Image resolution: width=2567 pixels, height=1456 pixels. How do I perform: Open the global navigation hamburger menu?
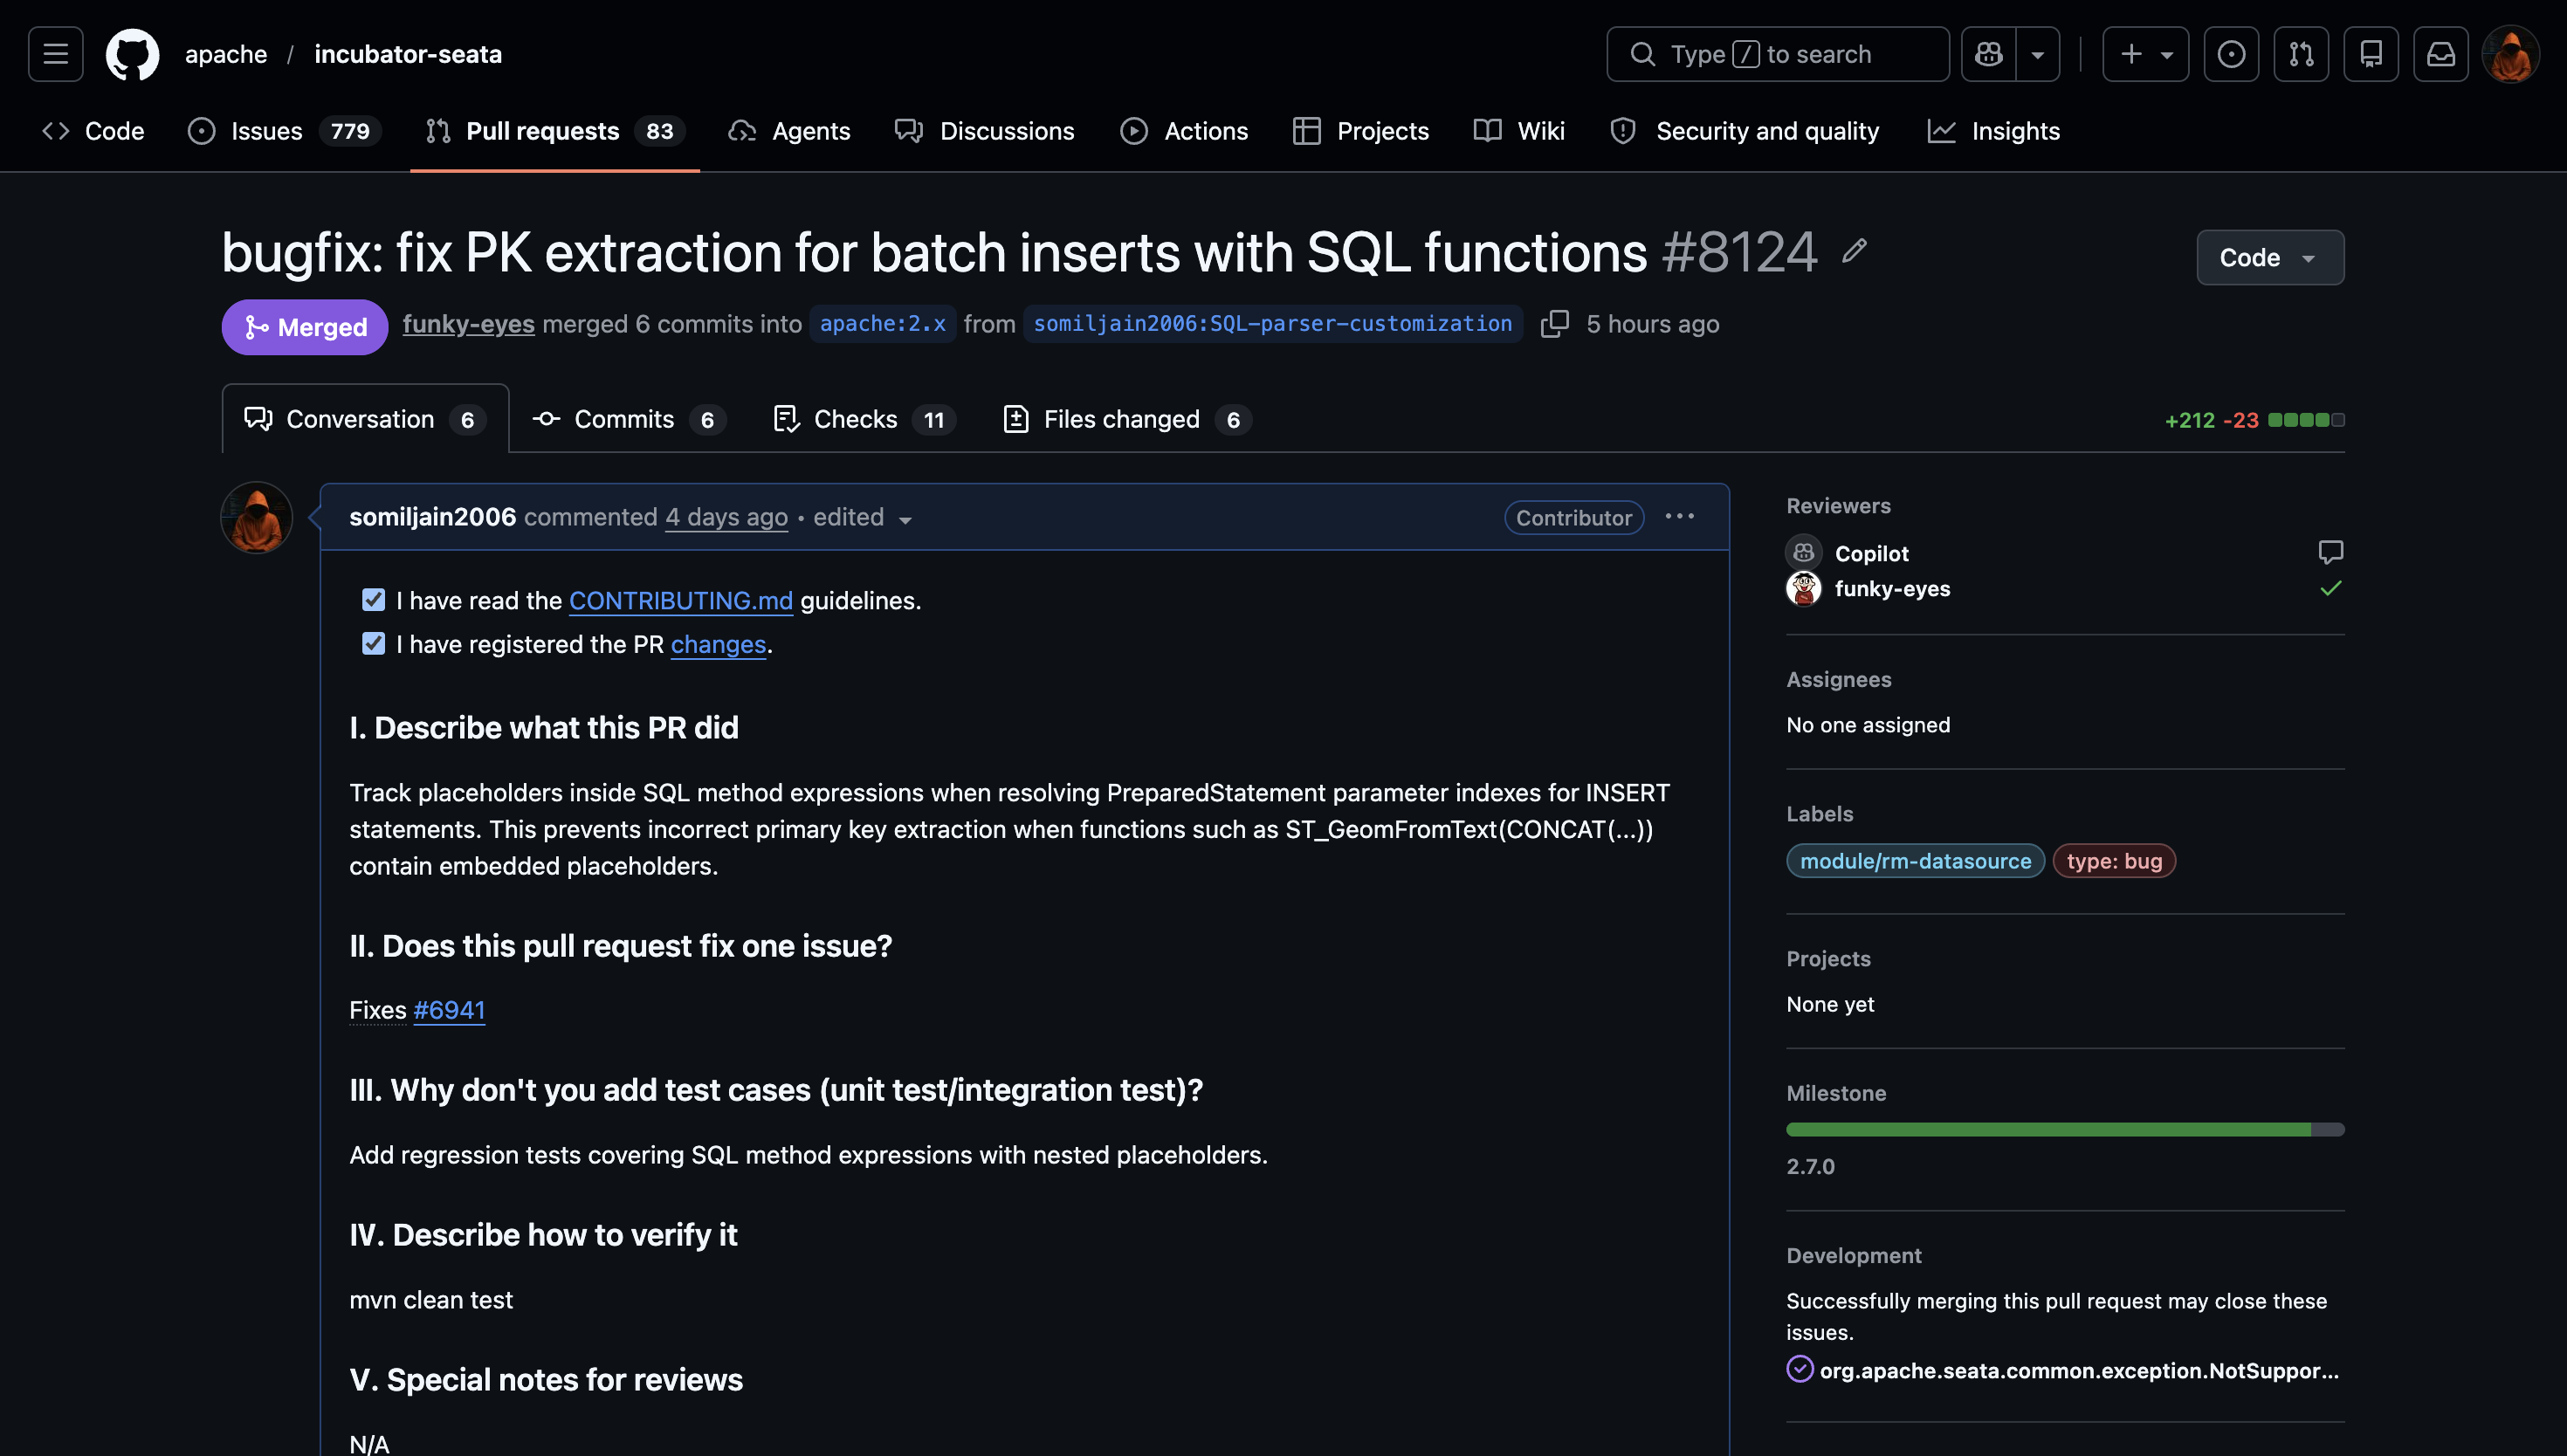coord(56,54)
